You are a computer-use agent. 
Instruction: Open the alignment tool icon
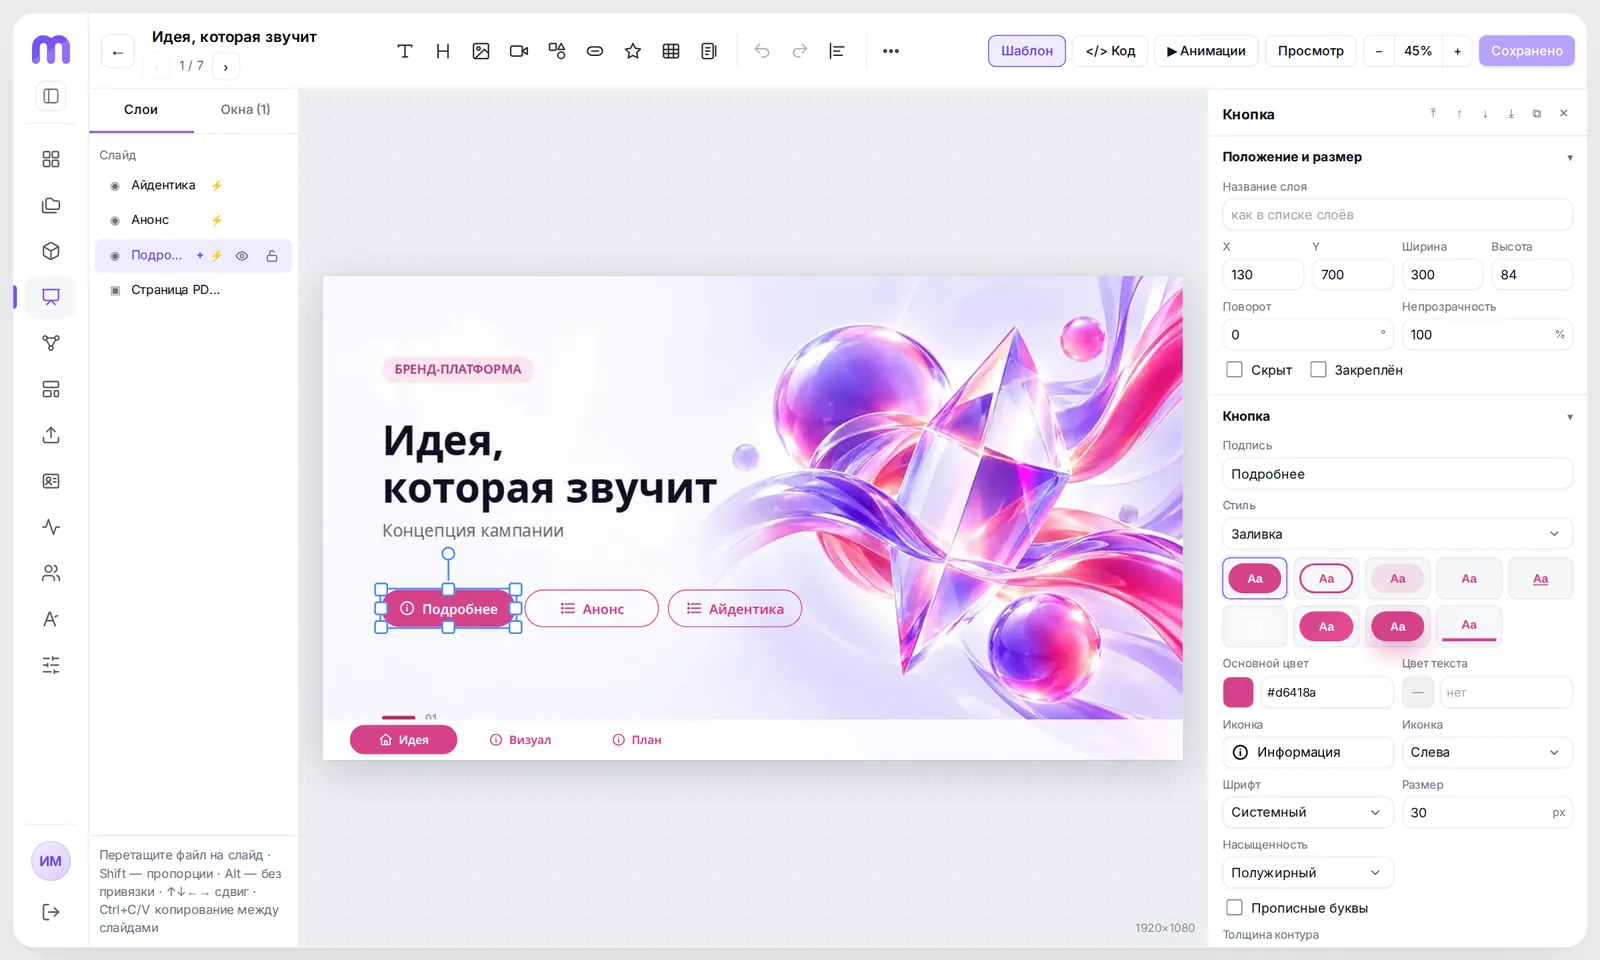[837, 51]
